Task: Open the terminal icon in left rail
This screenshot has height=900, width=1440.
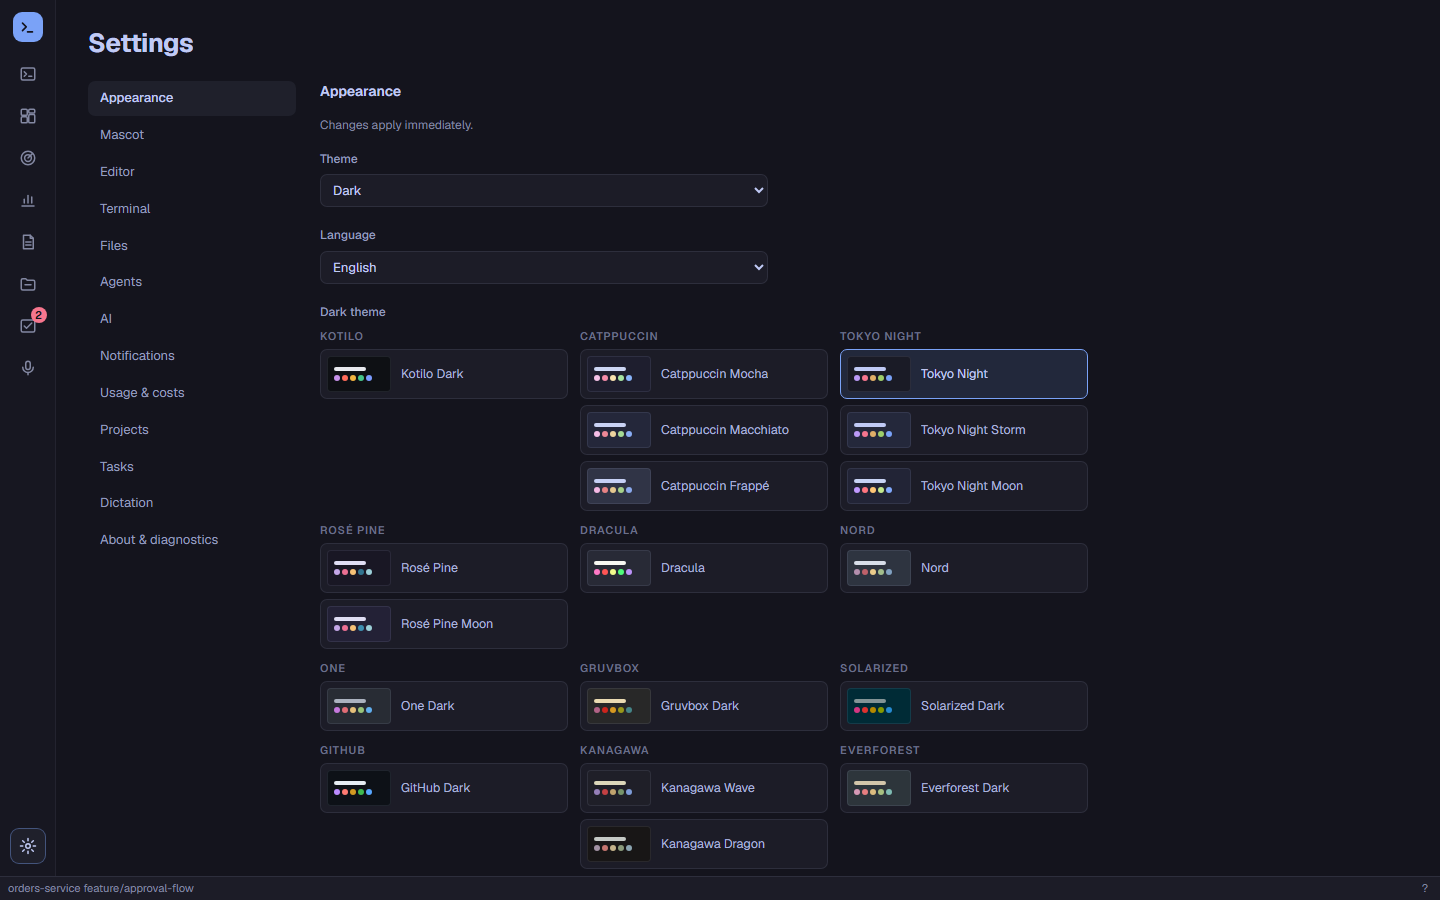Action: click(x=28, y=74)
